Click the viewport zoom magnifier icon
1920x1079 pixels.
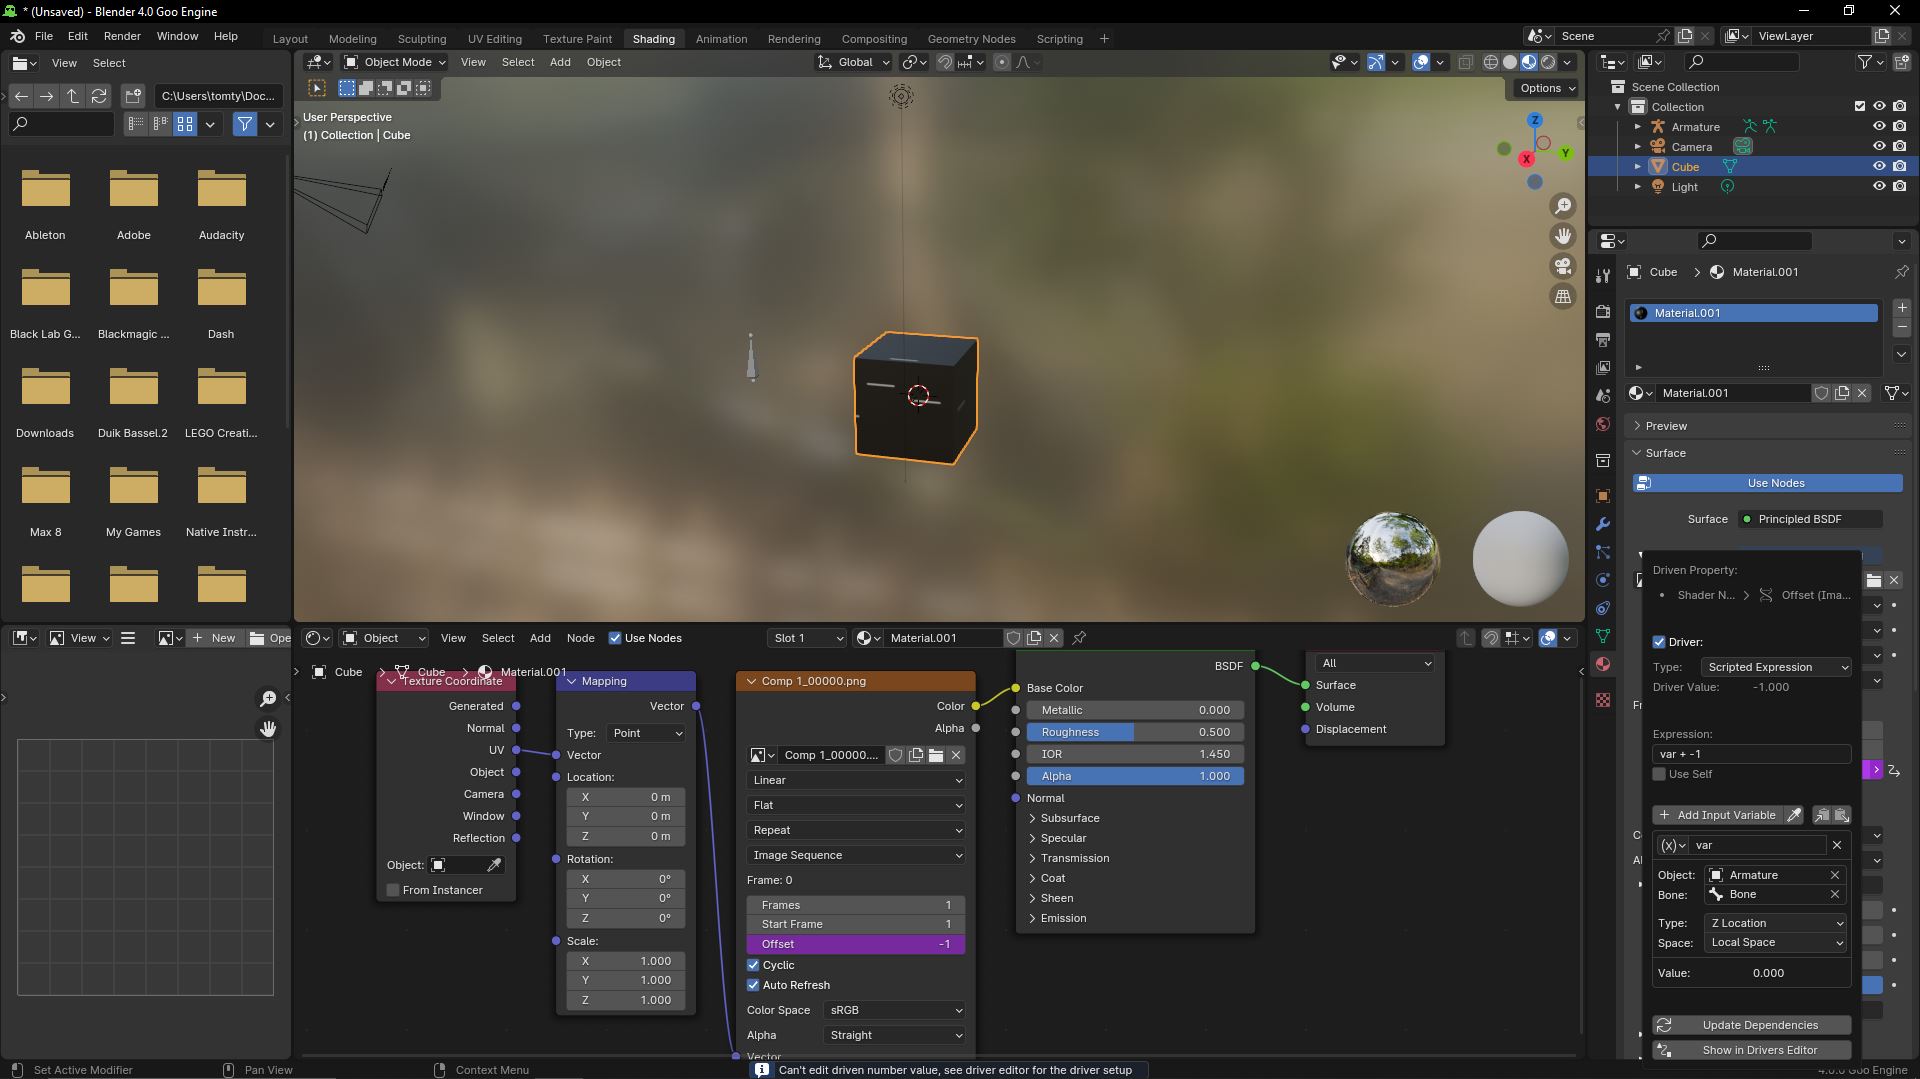pos(1562,206)
